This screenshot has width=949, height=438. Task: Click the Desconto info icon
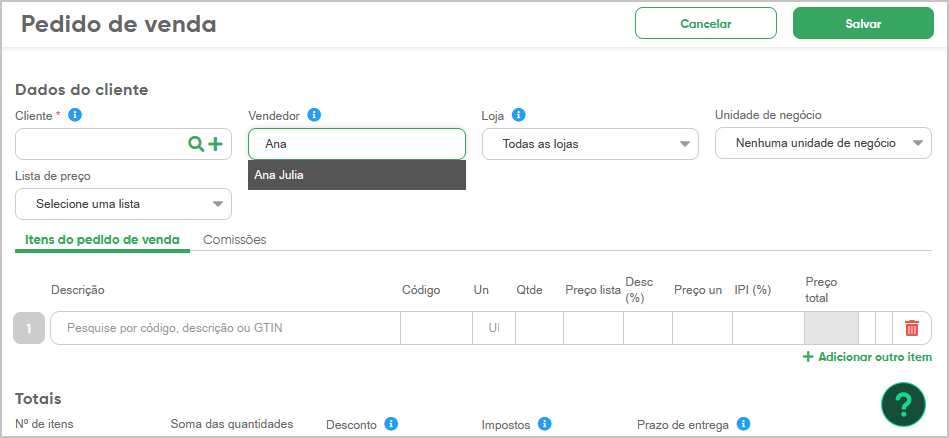(x=392, y=423)
